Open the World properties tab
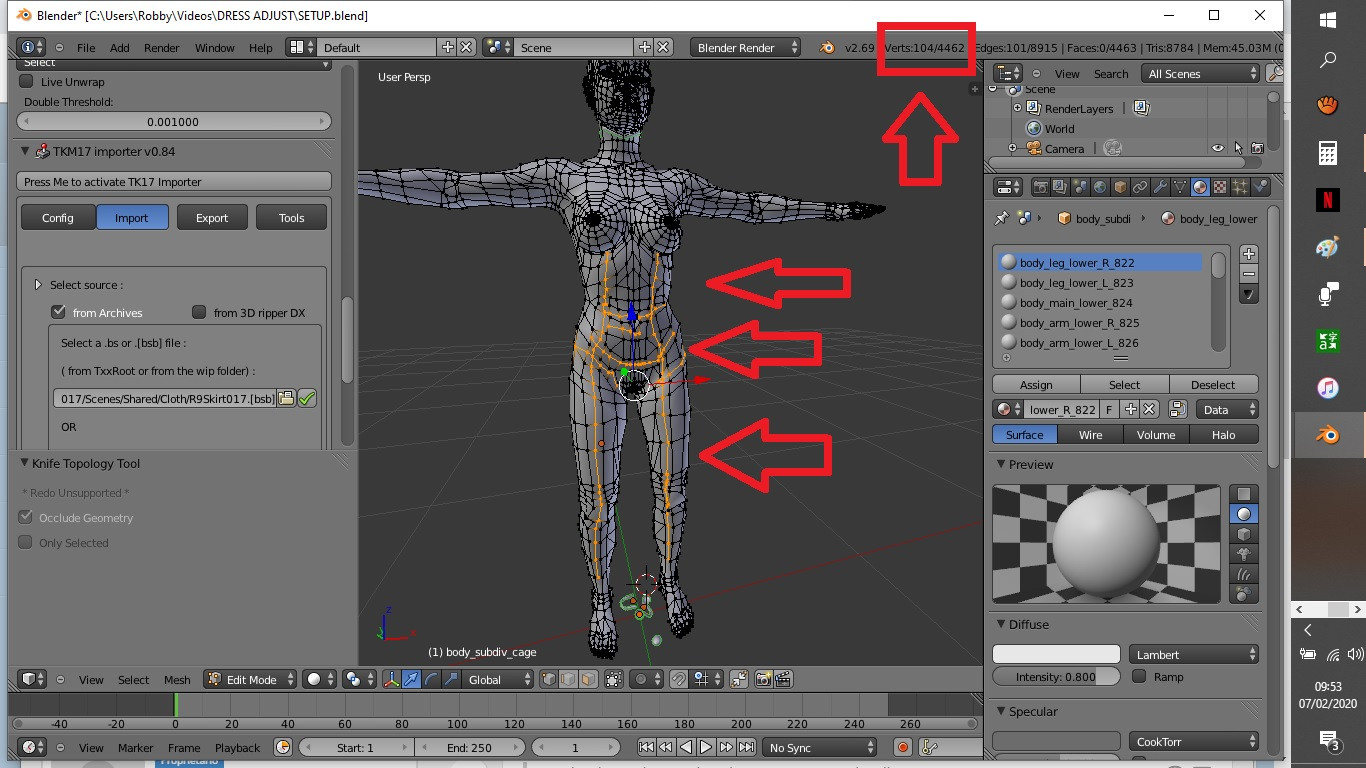 coord(1100,187)
